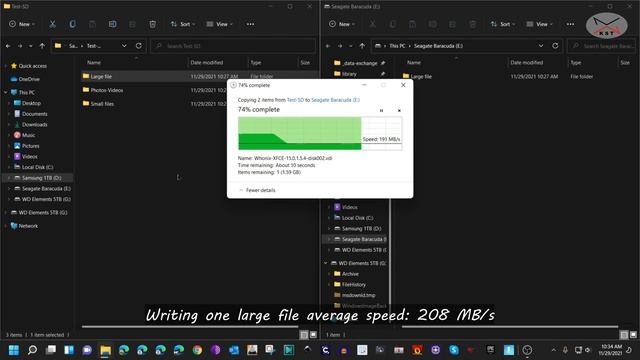
Task: Go up one level in Seagate window
Action: [x=362, y=46]
